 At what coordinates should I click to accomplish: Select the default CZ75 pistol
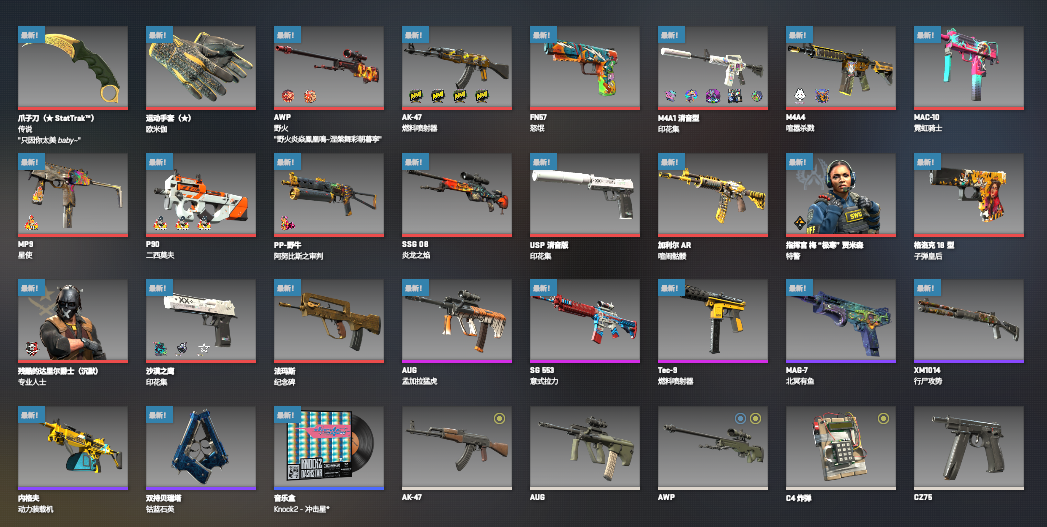pyautogui.click(x=969, y=448)
